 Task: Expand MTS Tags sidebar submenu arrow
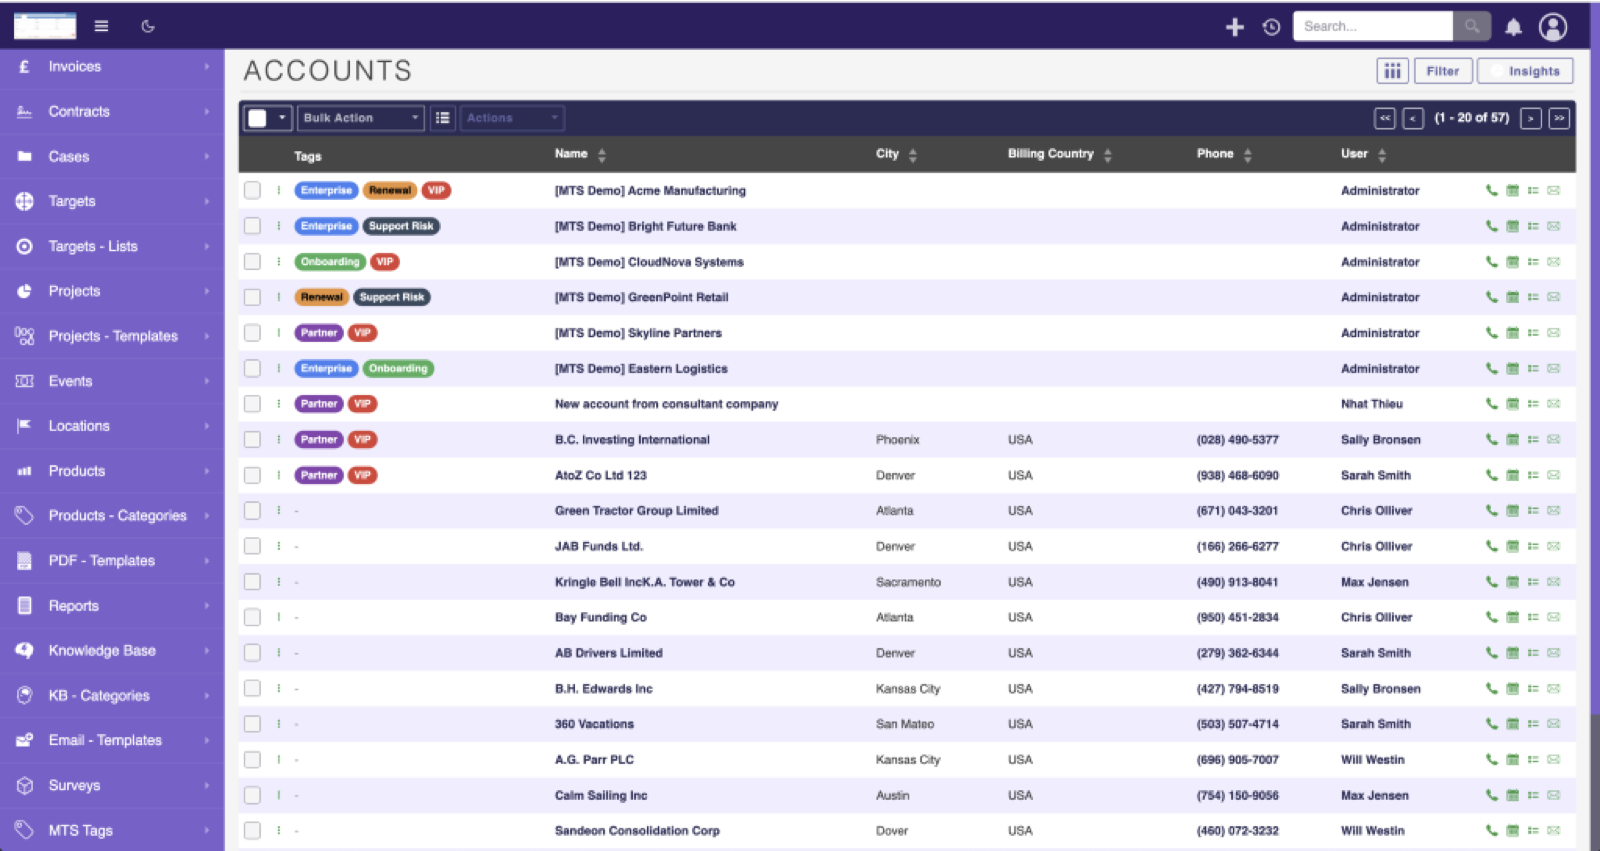point(207,830)
